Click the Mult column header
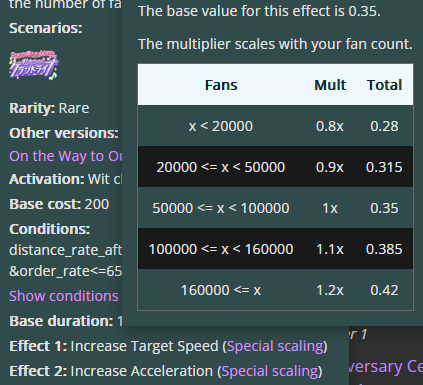The width and height of the screenshot is (423, 385). click(330, 85)
